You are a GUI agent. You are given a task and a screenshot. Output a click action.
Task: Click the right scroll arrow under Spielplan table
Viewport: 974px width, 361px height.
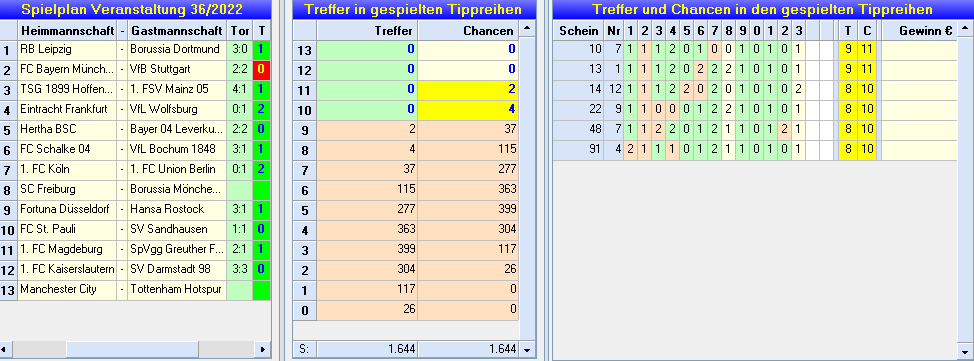click(263, 349)
